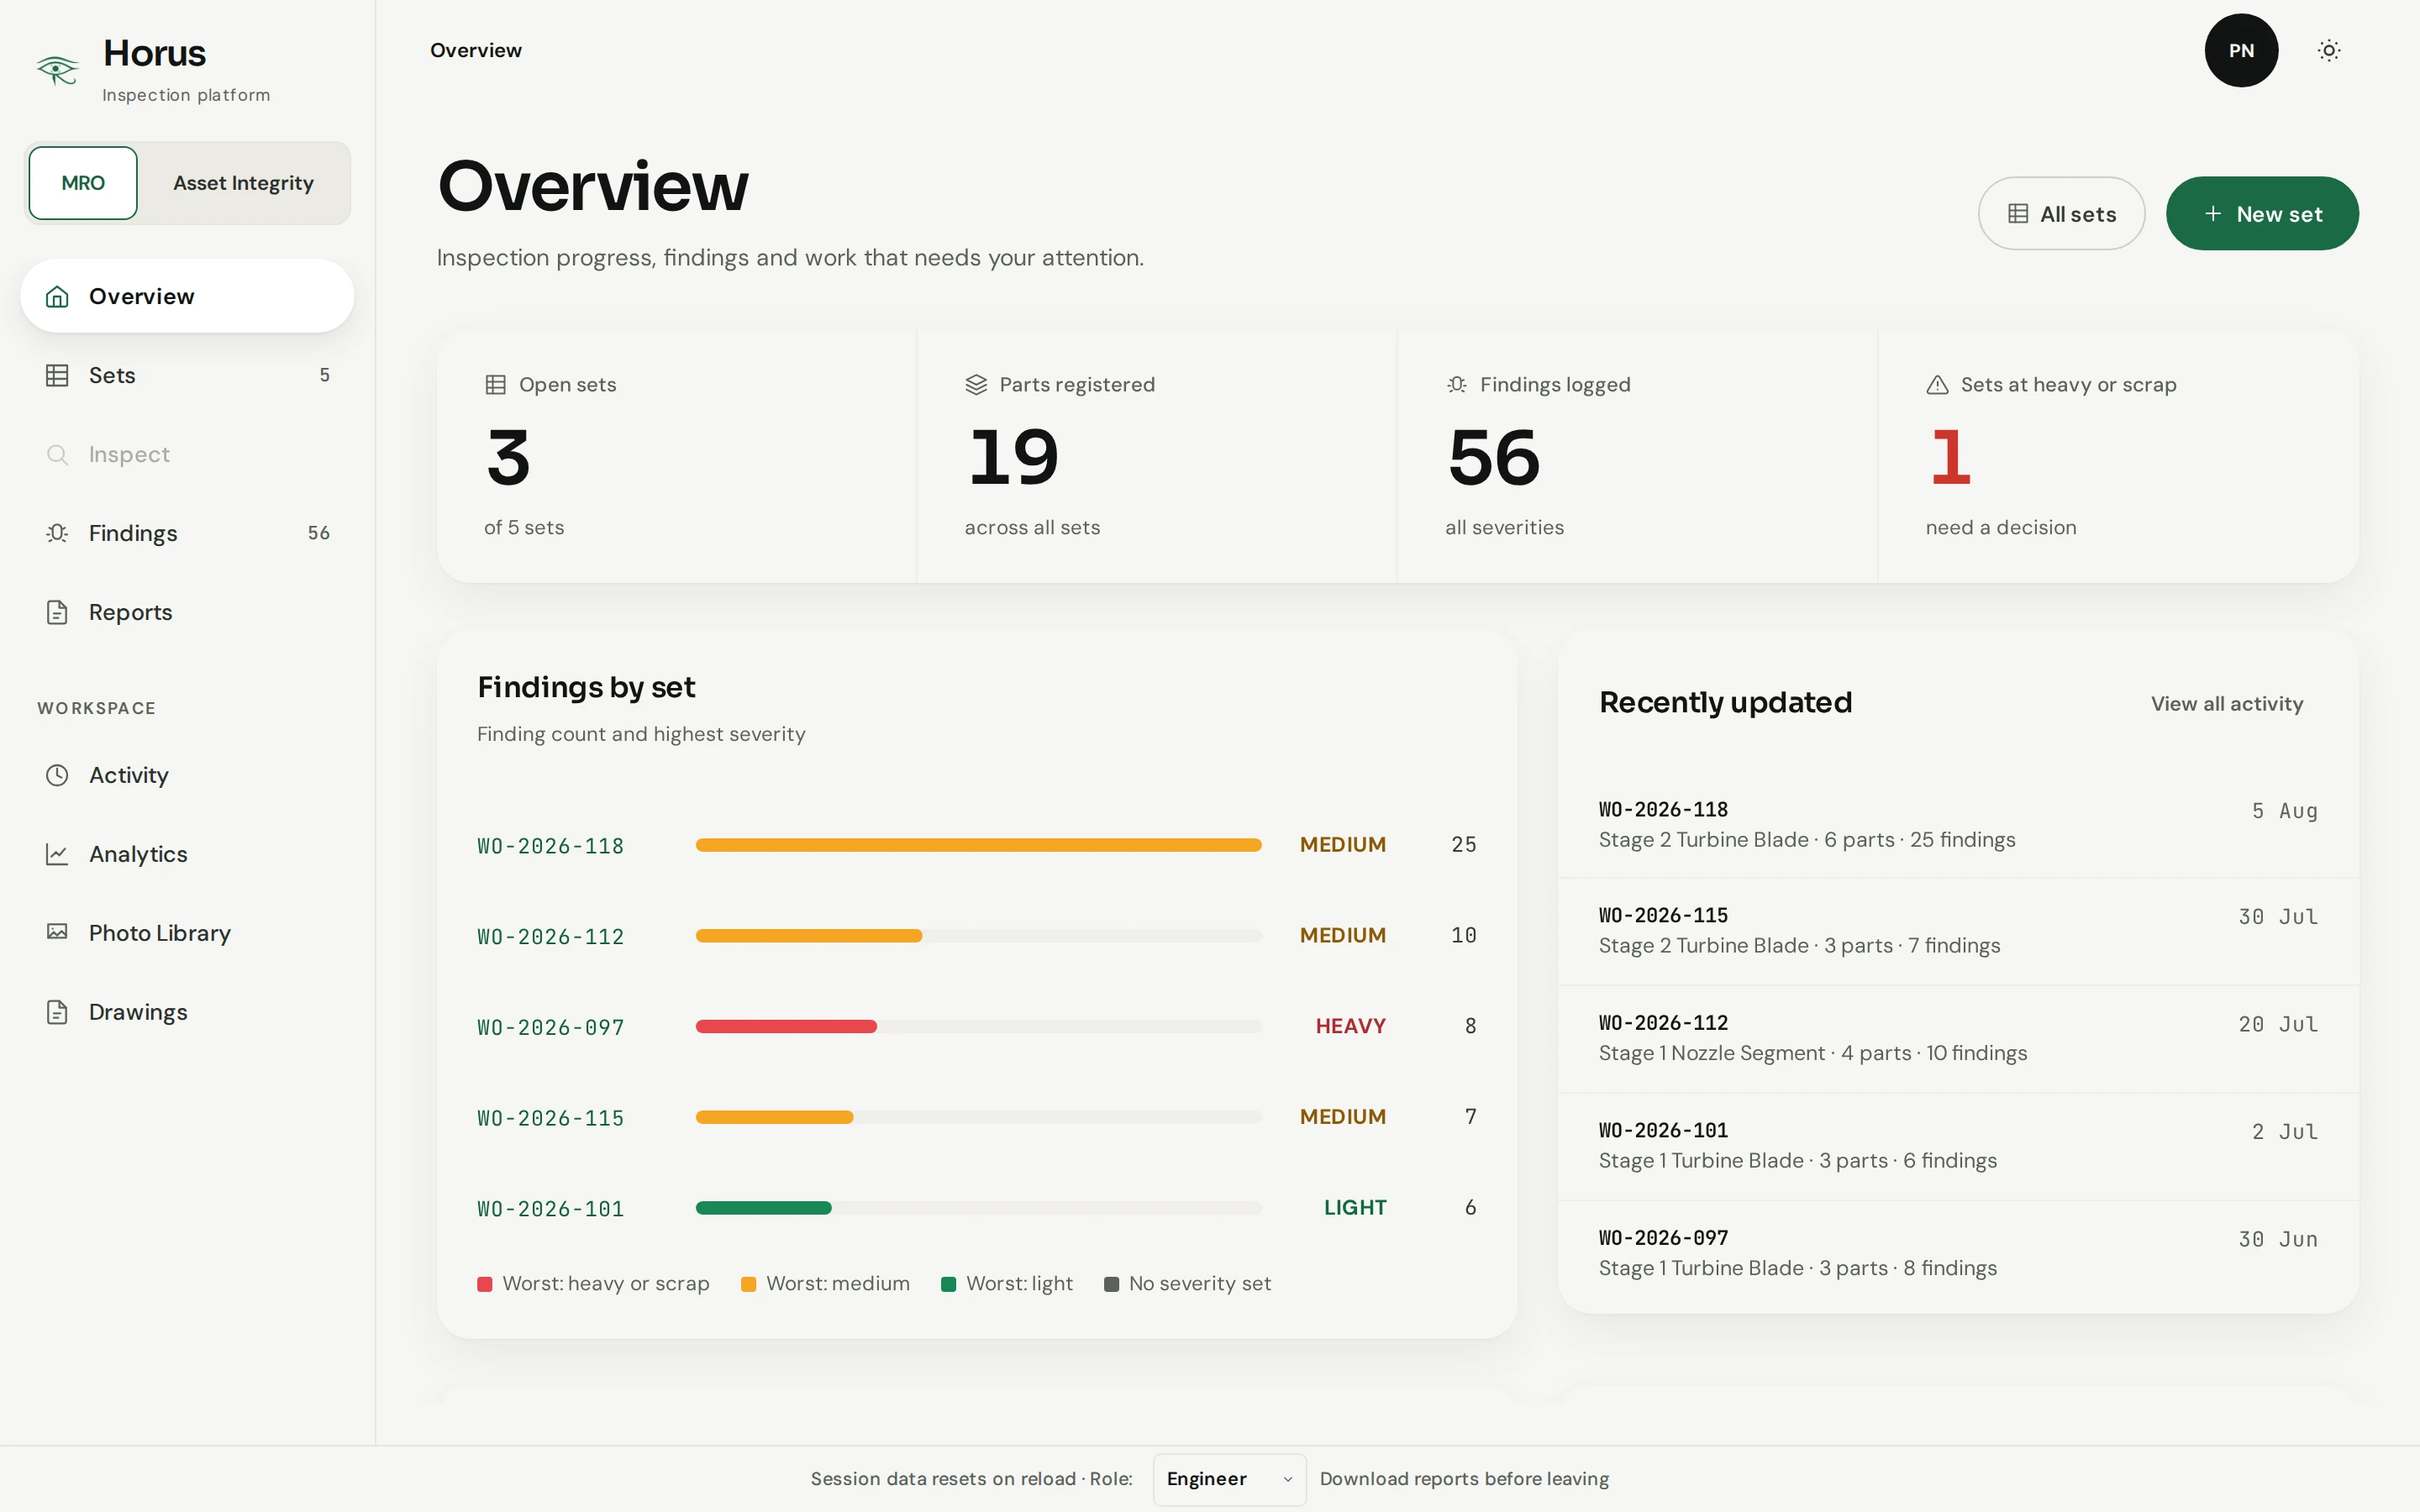Viewport: 2420px width, 1512px height.
Task: Click the Reports document icon
Action: click(x=57, y=612)
